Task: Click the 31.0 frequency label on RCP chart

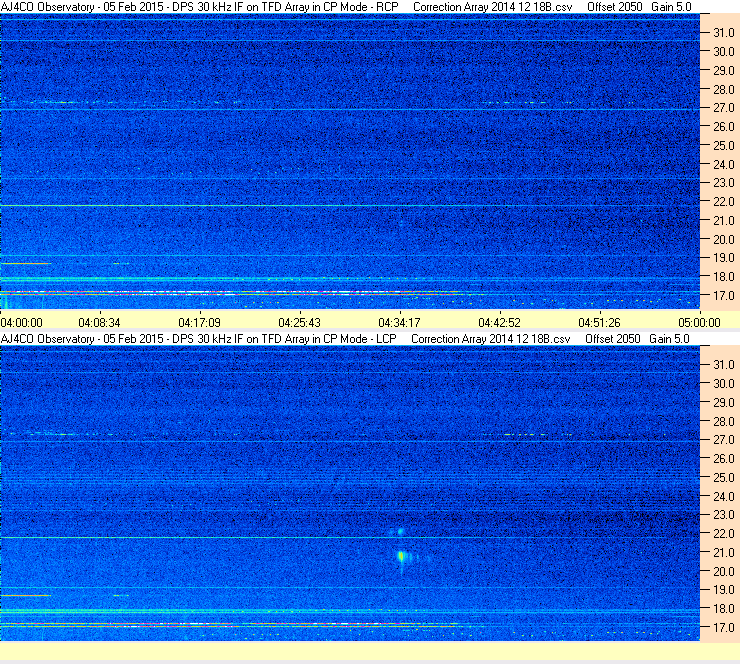Action: tap(723, 33)
